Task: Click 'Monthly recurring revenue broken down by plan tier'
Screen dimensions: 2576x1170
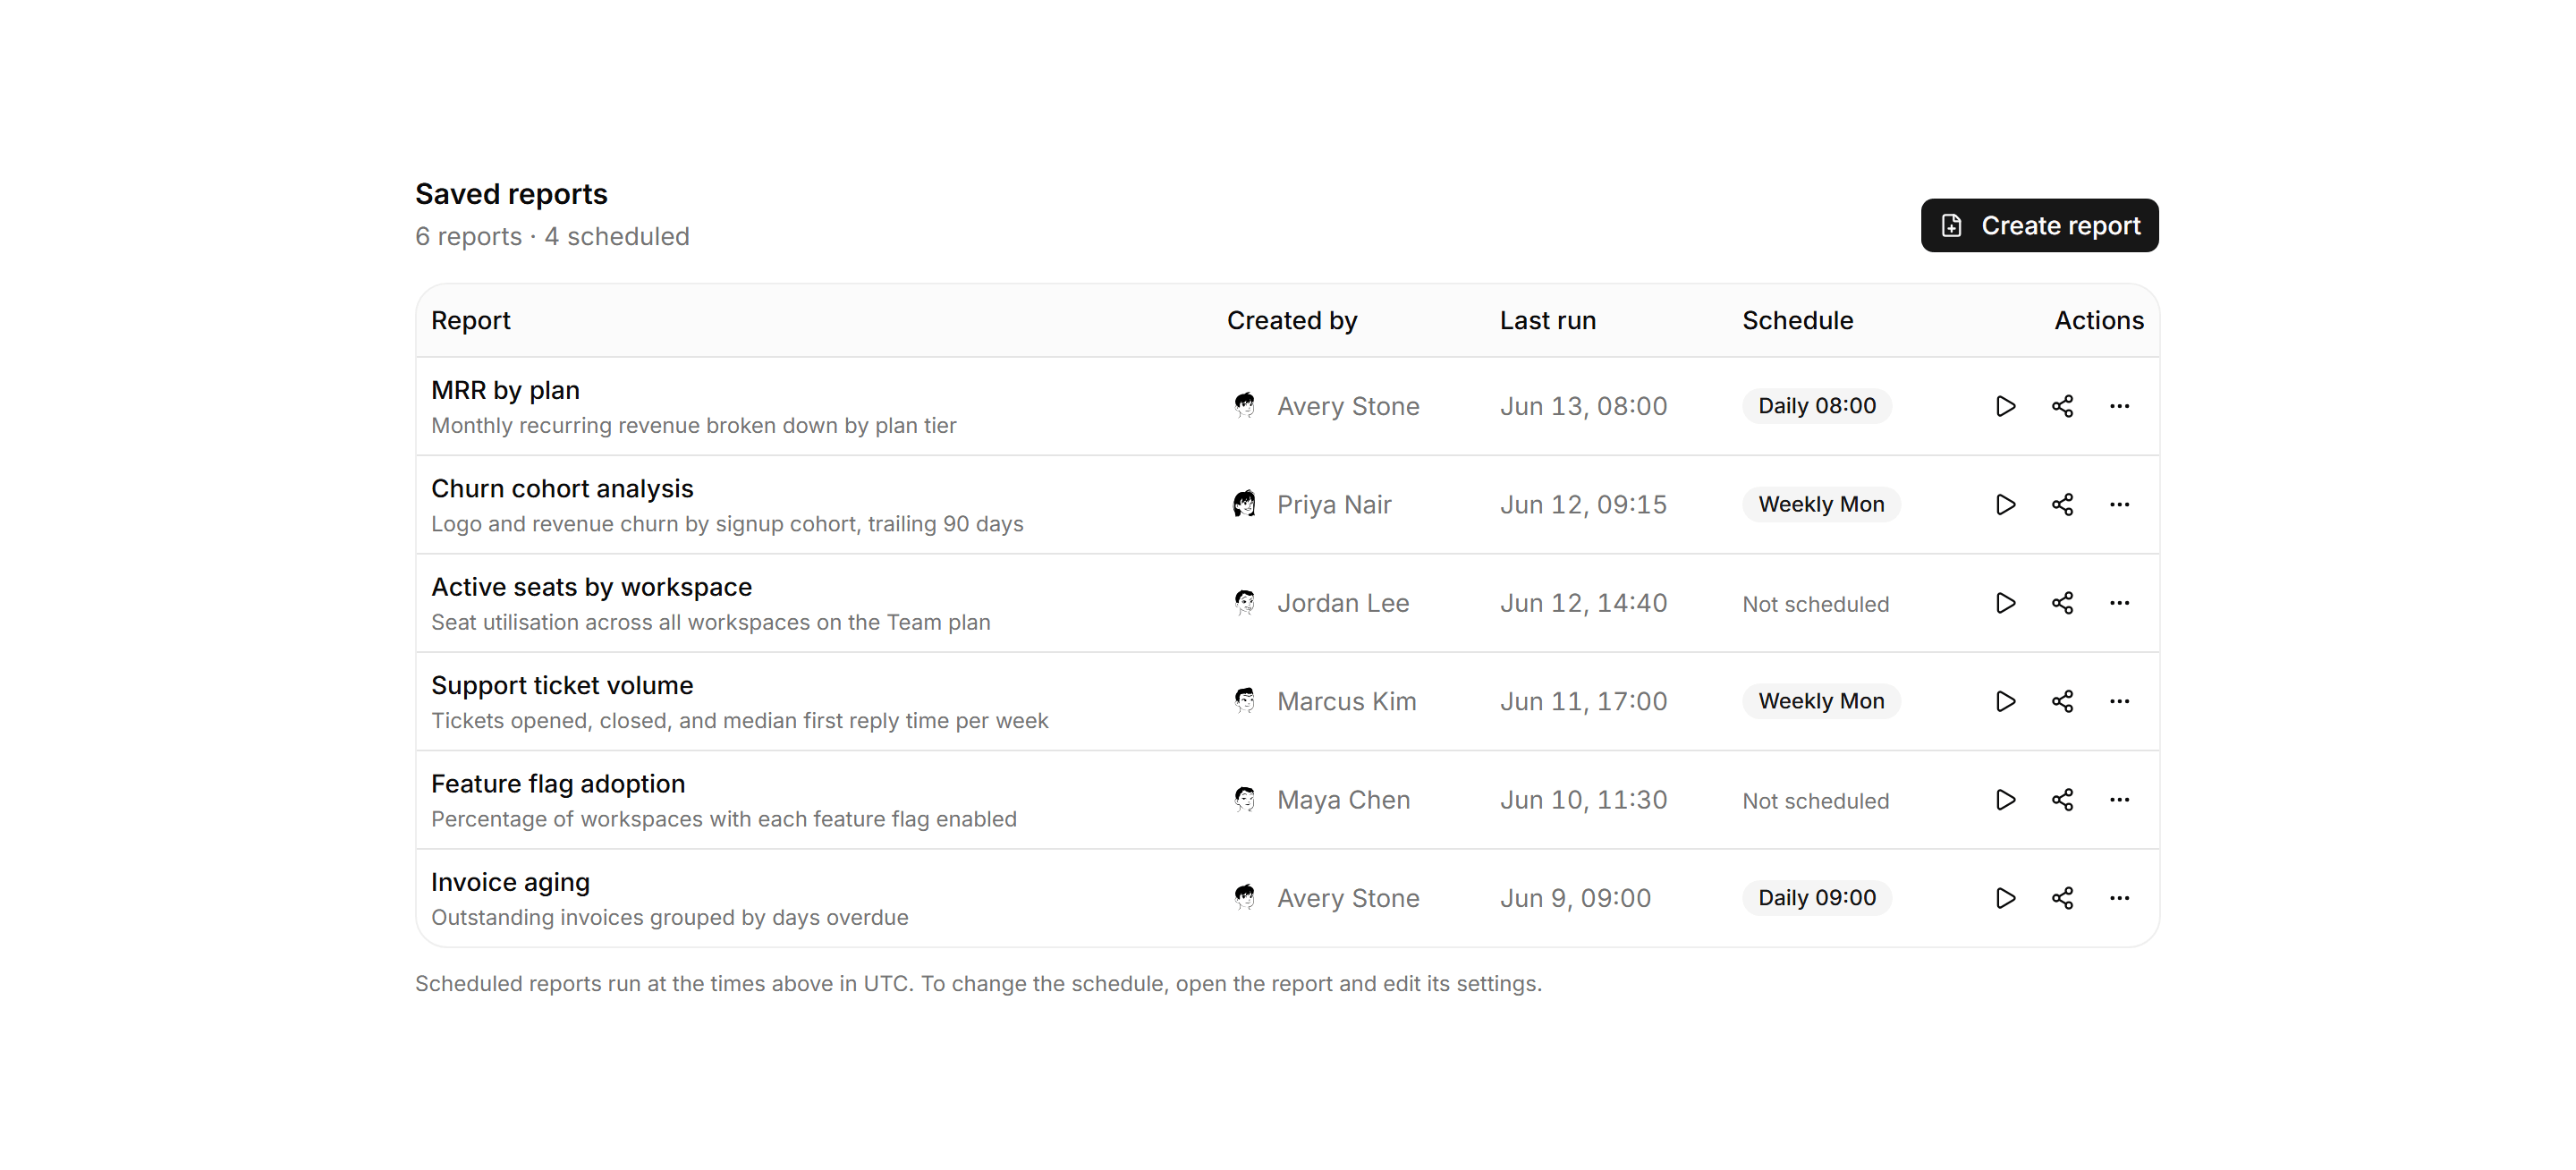Action: coord(693,426)
